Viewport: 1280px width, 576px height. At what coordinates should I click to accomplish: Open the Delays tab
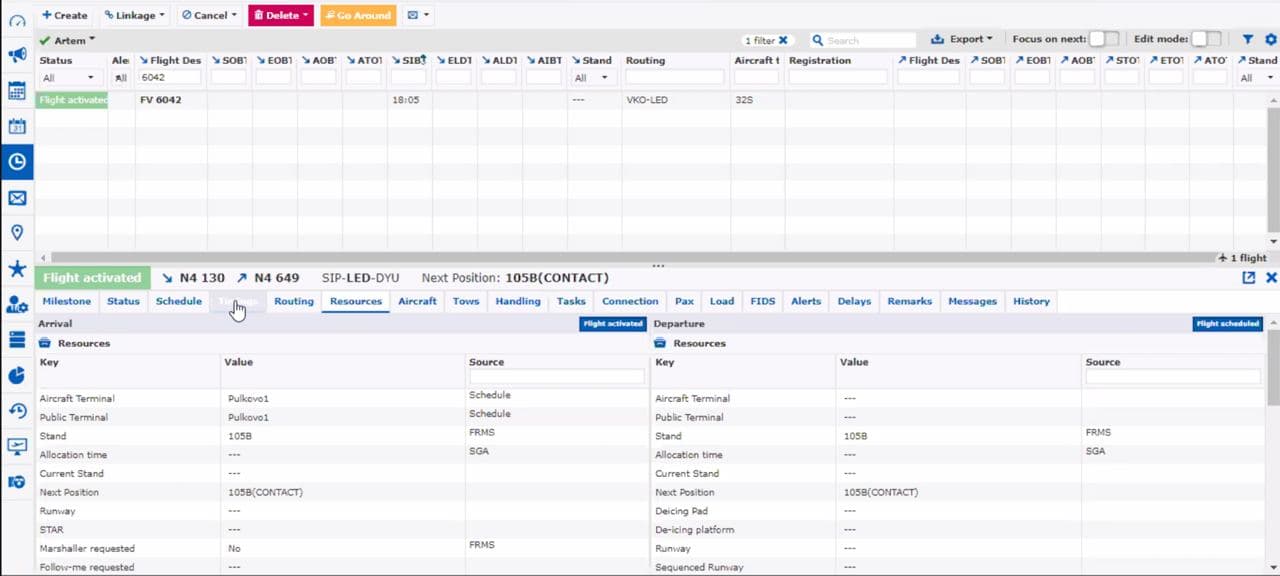pyautogui.click(x=853, y=301)
